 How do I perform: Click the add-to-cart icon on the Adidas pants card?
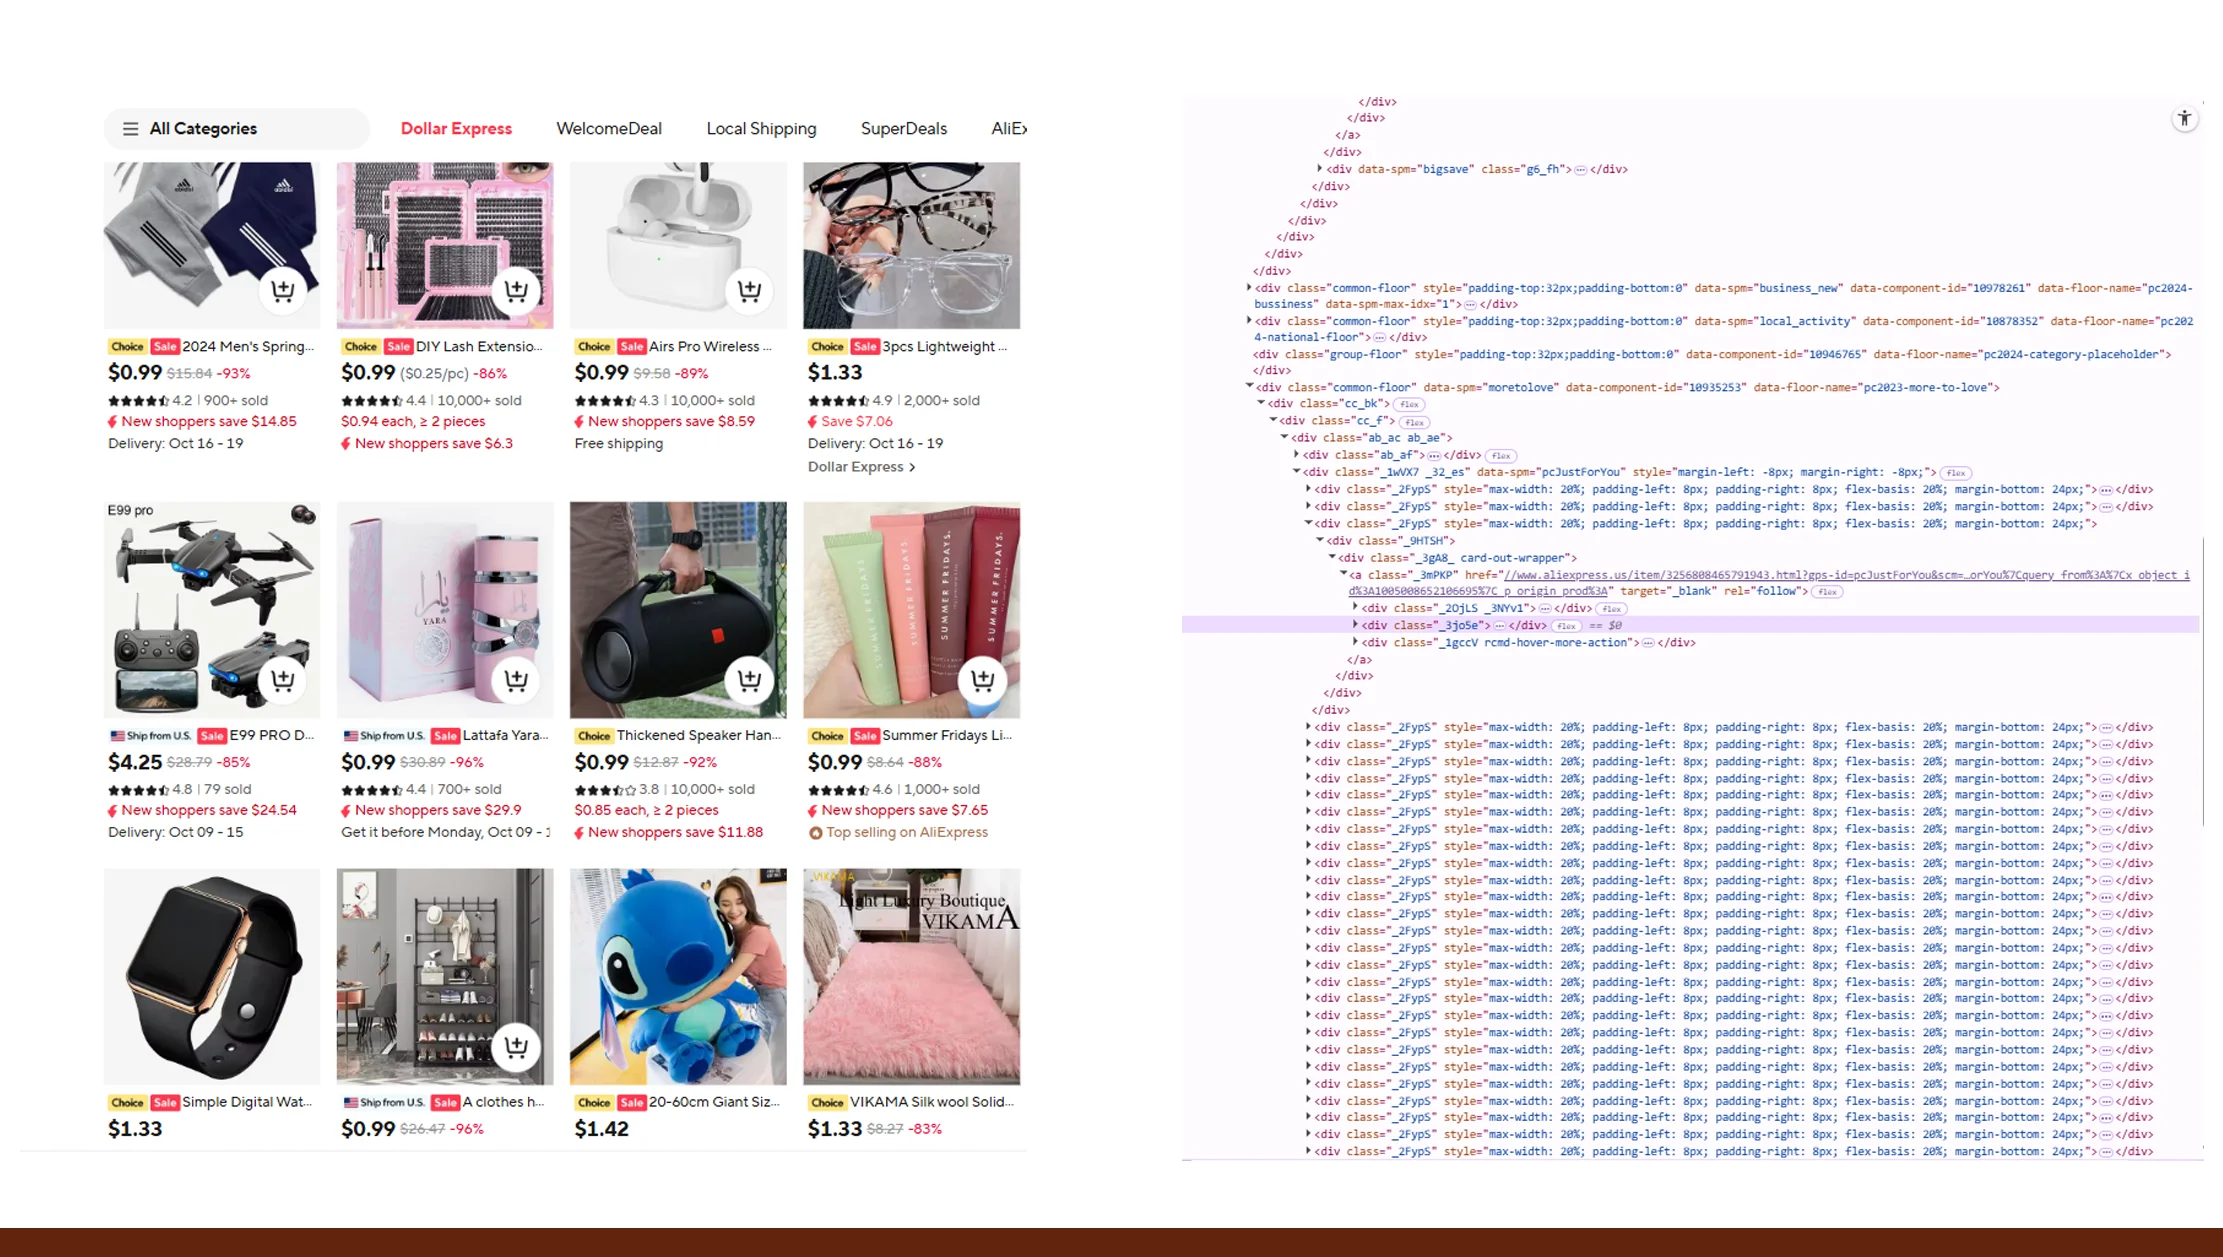point(284,290)
